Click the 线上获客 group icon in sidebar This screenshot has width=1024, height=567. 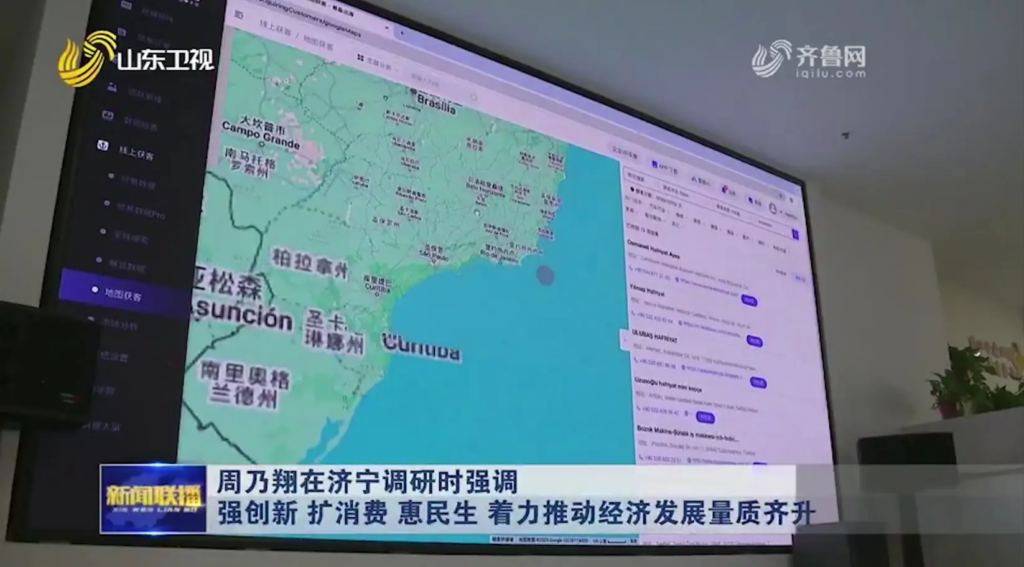[102, 146]
